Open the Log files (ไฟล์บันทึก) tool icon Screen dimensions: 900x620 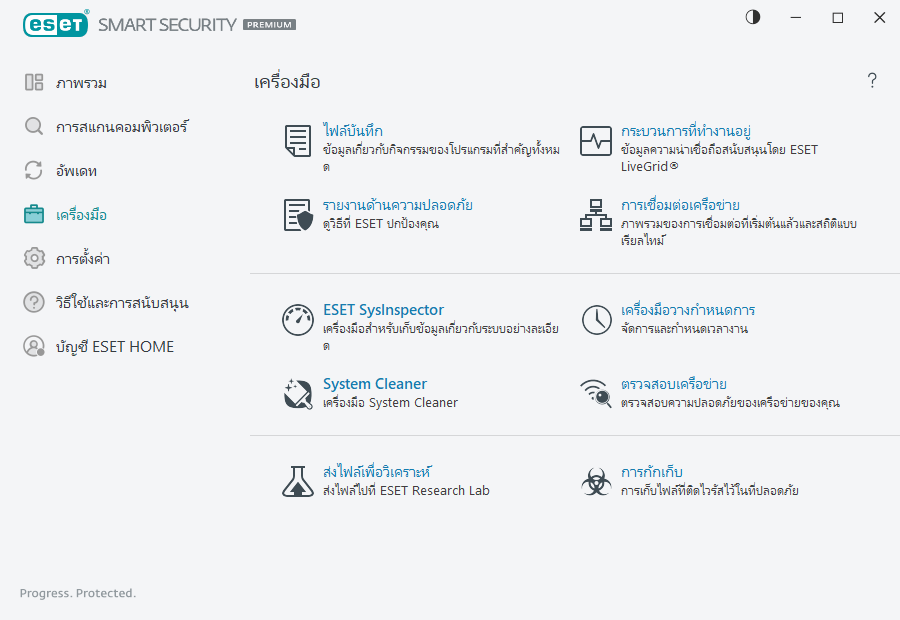[x=297, y=141]
